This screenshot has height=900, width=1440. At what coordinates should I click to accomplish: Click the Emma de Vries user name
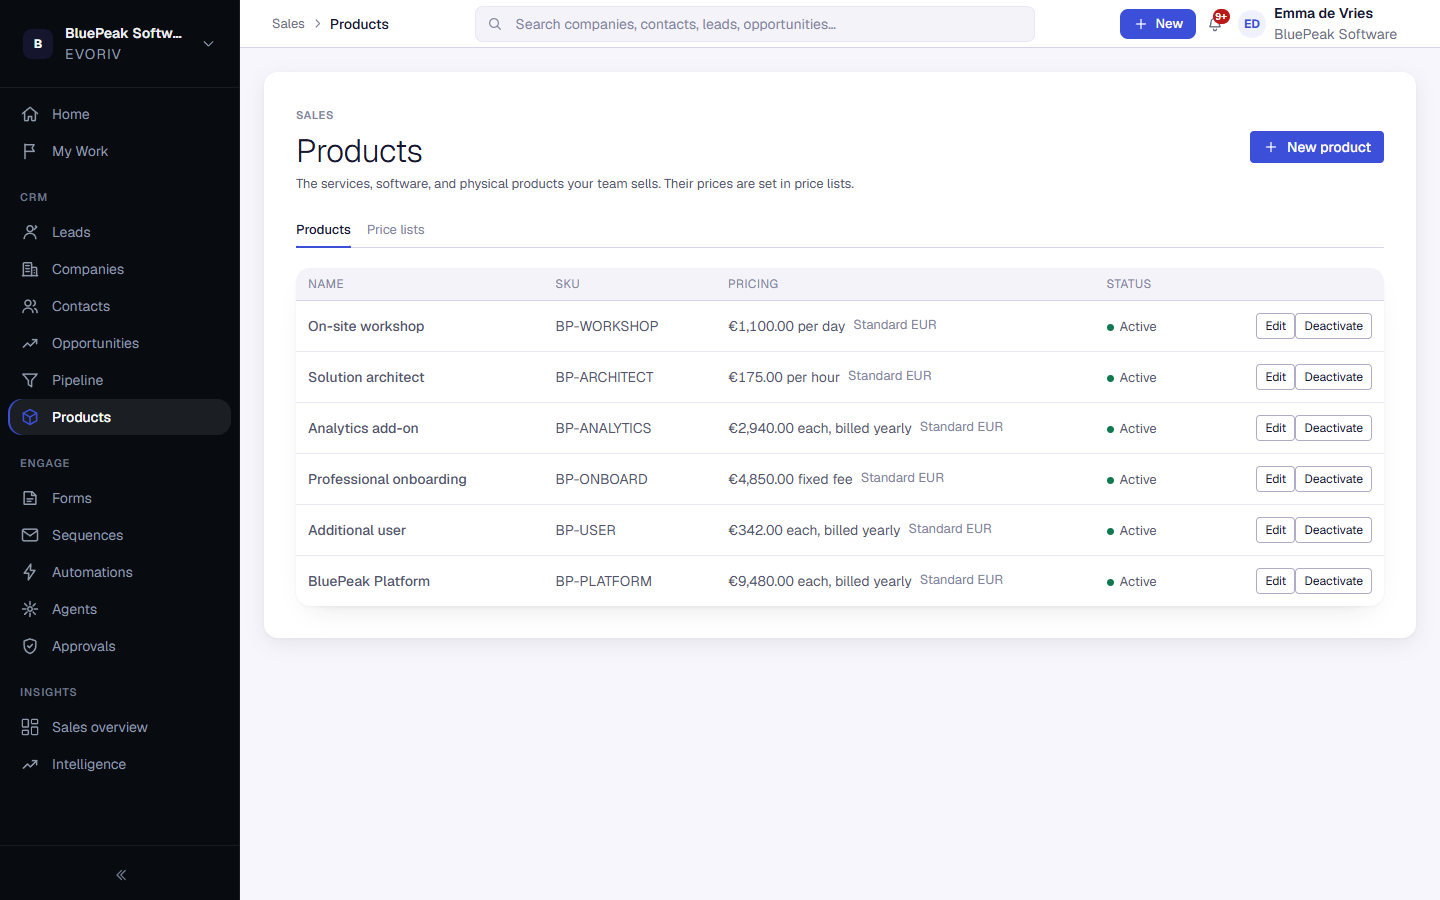(x=1323, y=13)
